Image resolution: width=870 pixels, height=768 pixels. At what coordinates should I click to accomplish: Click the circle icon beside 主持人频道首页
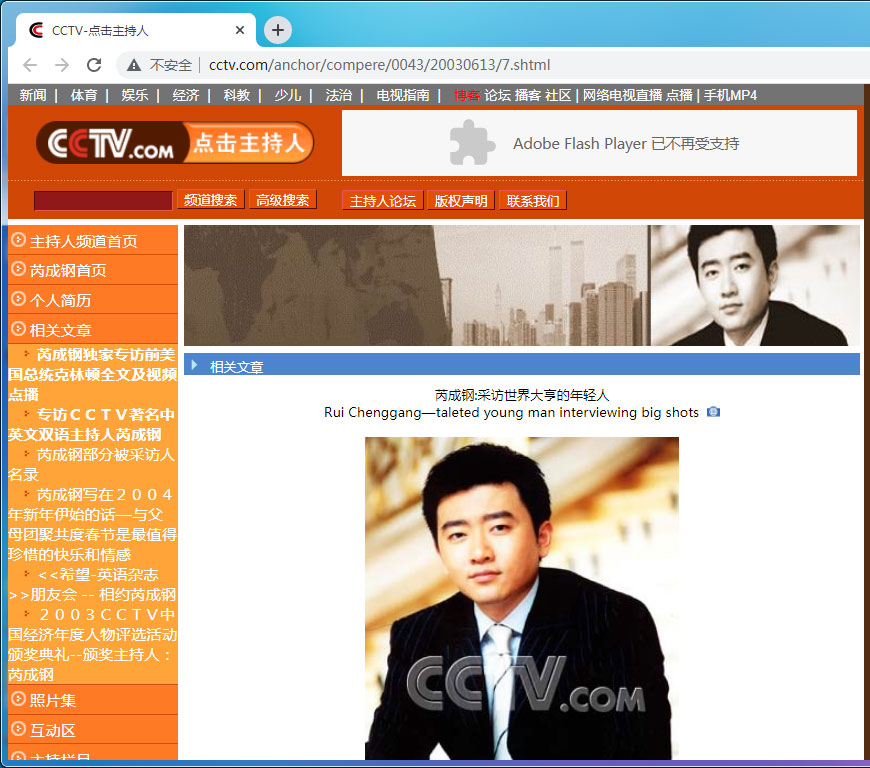18,240
